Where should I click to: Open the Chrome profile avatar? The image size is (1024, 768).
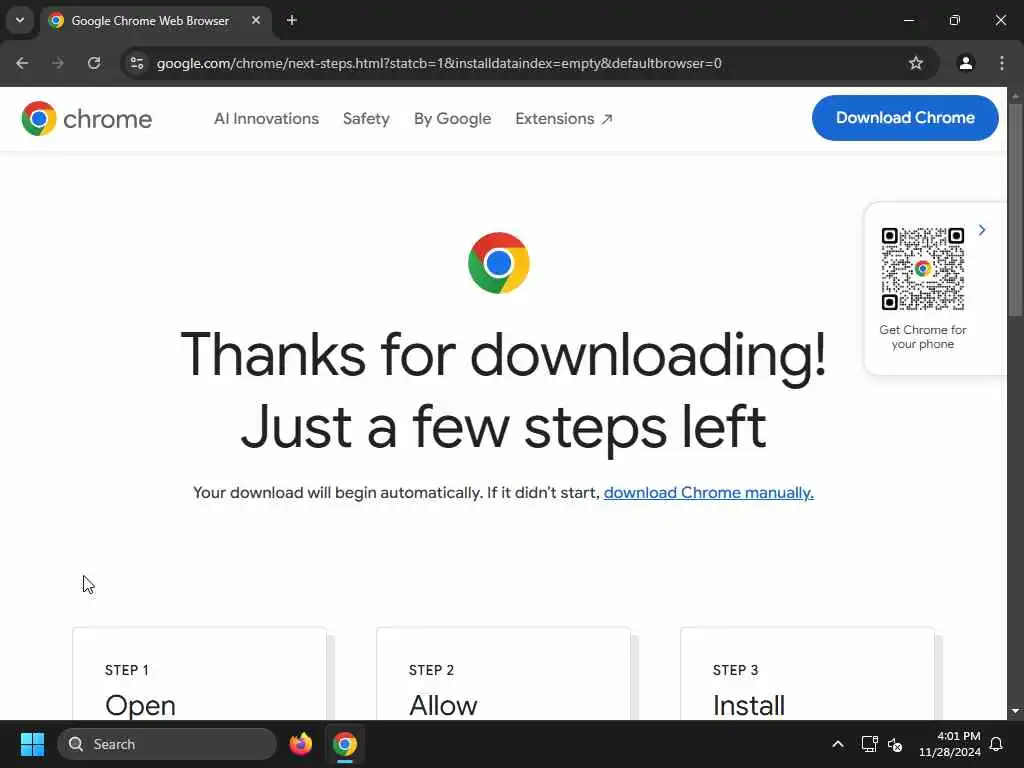coord(965,63)
